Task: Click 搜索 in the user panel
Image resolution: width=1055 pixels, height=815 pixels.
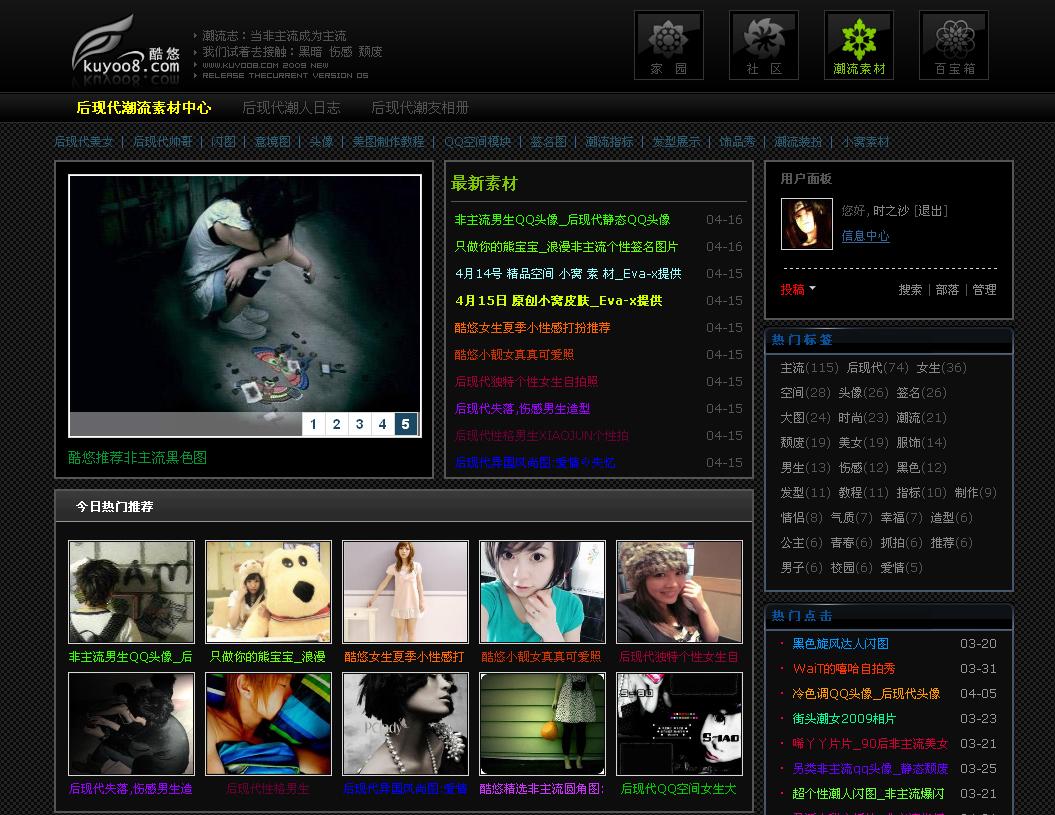Action: tap(910, 289)
